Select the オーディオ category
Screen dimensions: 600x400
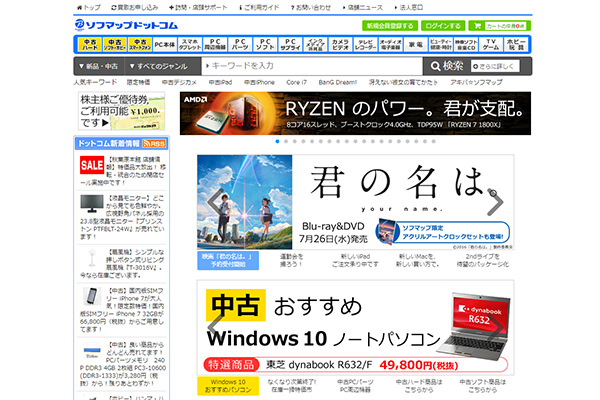[391, 44]
